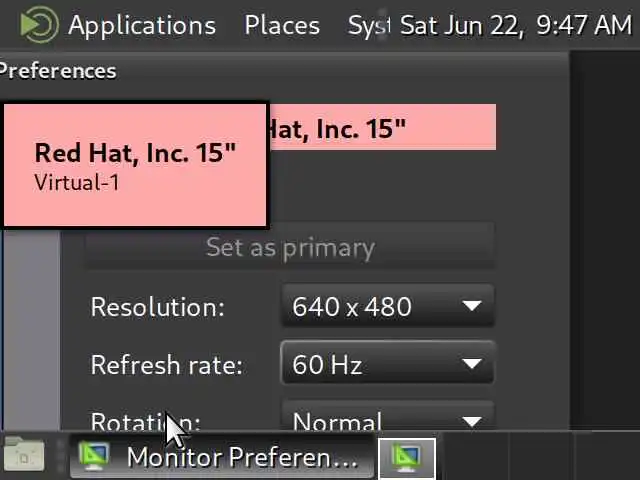Open the Places menu
Image resolution: width=640 pixels, height=480 pixels.
click(282, 25)
